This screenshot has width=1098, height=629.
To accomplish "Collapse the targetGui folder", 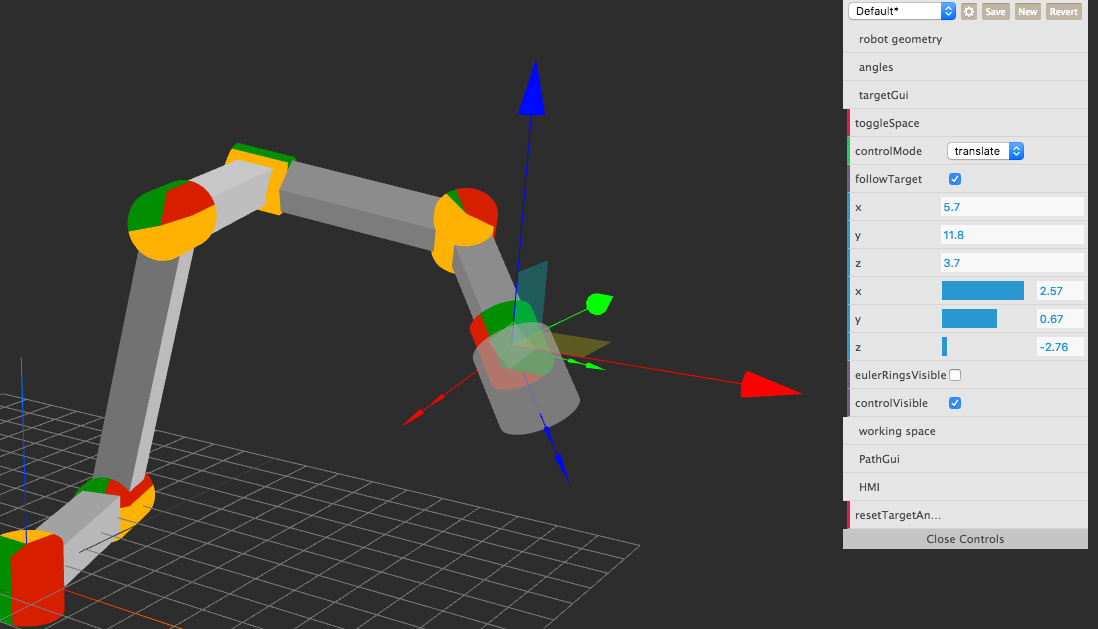I will [965, 95].
